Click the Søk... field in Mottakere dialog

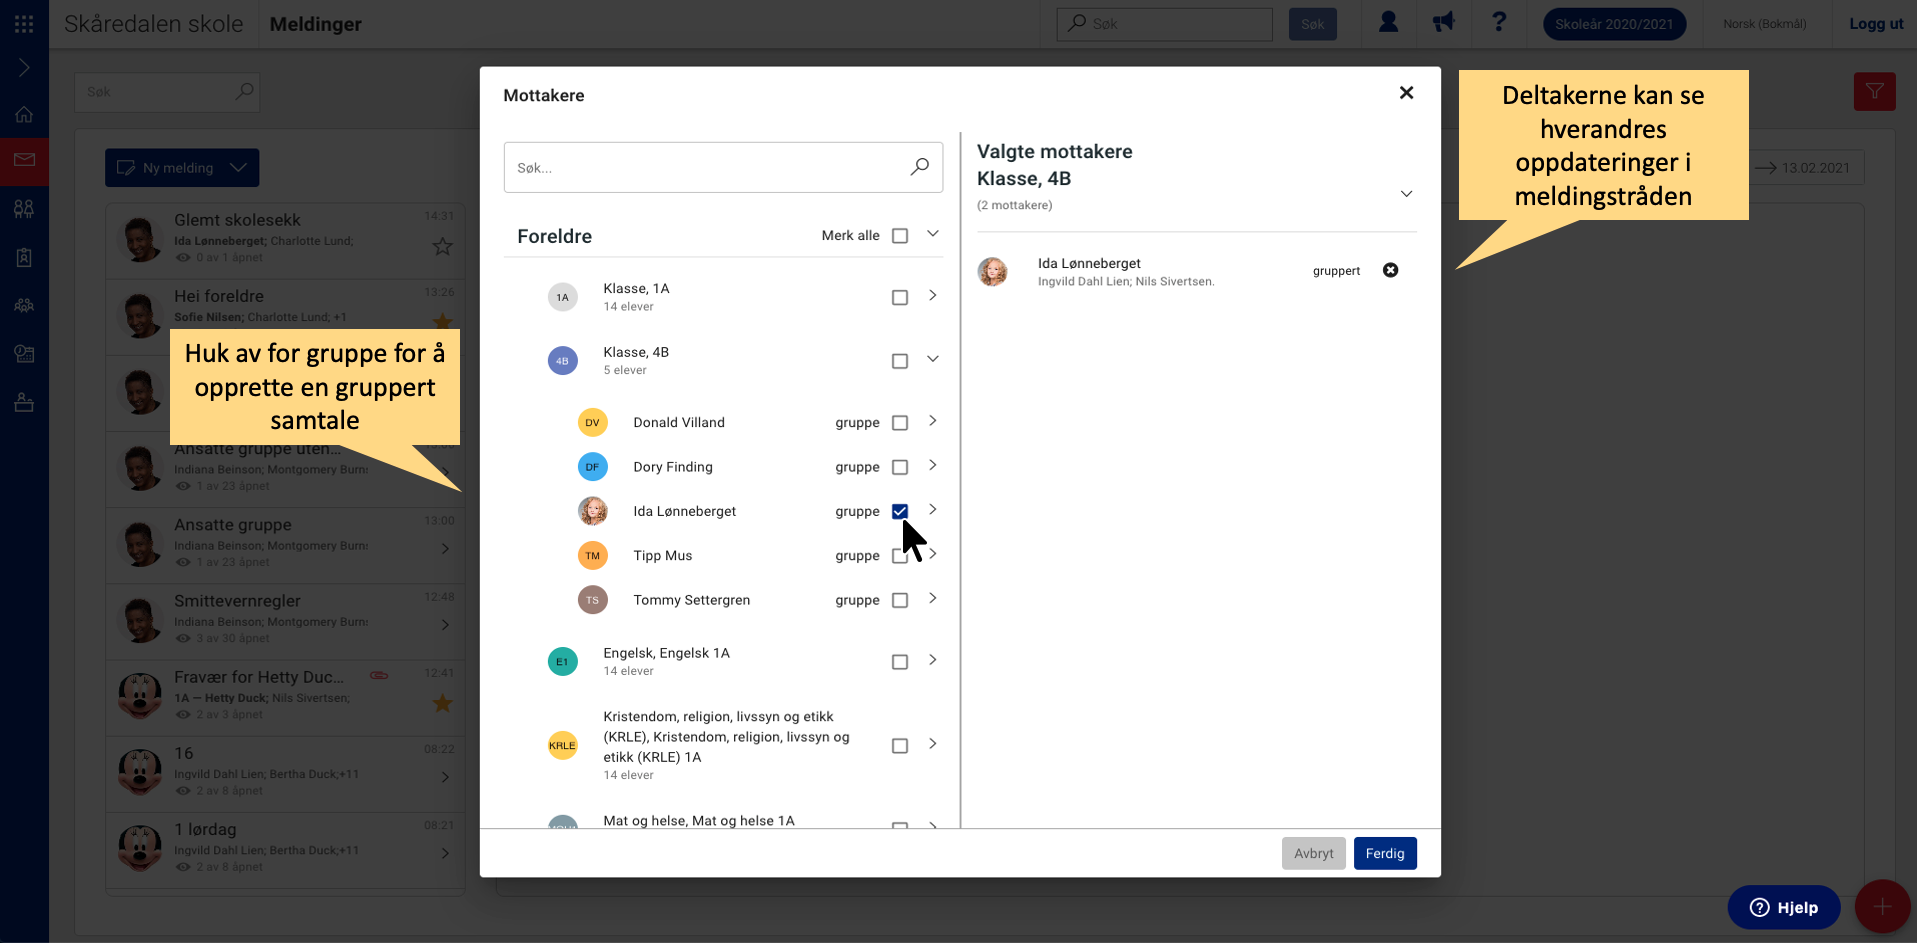(x=723, y=167)
